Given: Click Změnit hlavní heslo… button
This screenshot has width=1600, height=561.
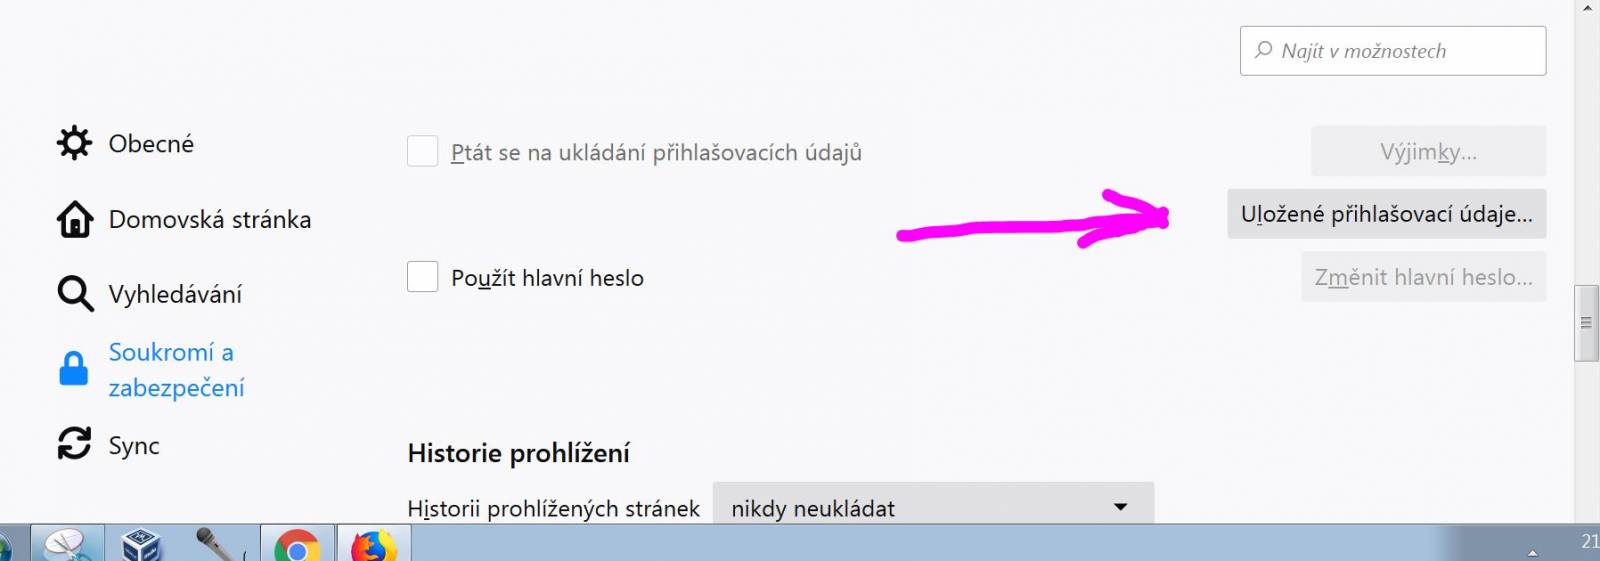Looking at the screenshot, I should click(1423, 277).
